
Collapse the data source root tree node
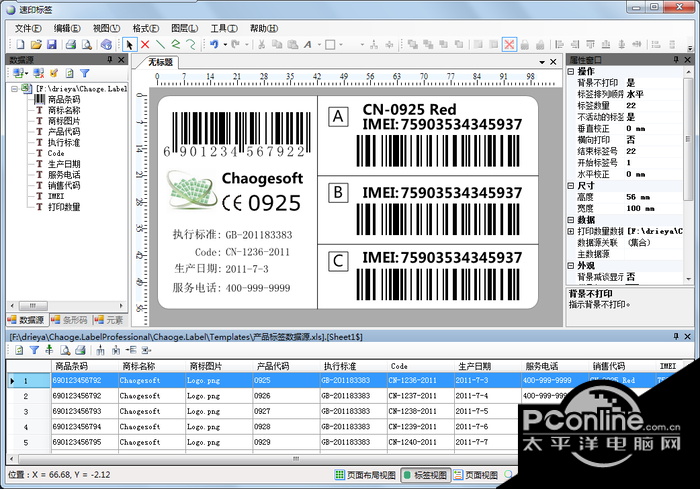tap(14, 88)
